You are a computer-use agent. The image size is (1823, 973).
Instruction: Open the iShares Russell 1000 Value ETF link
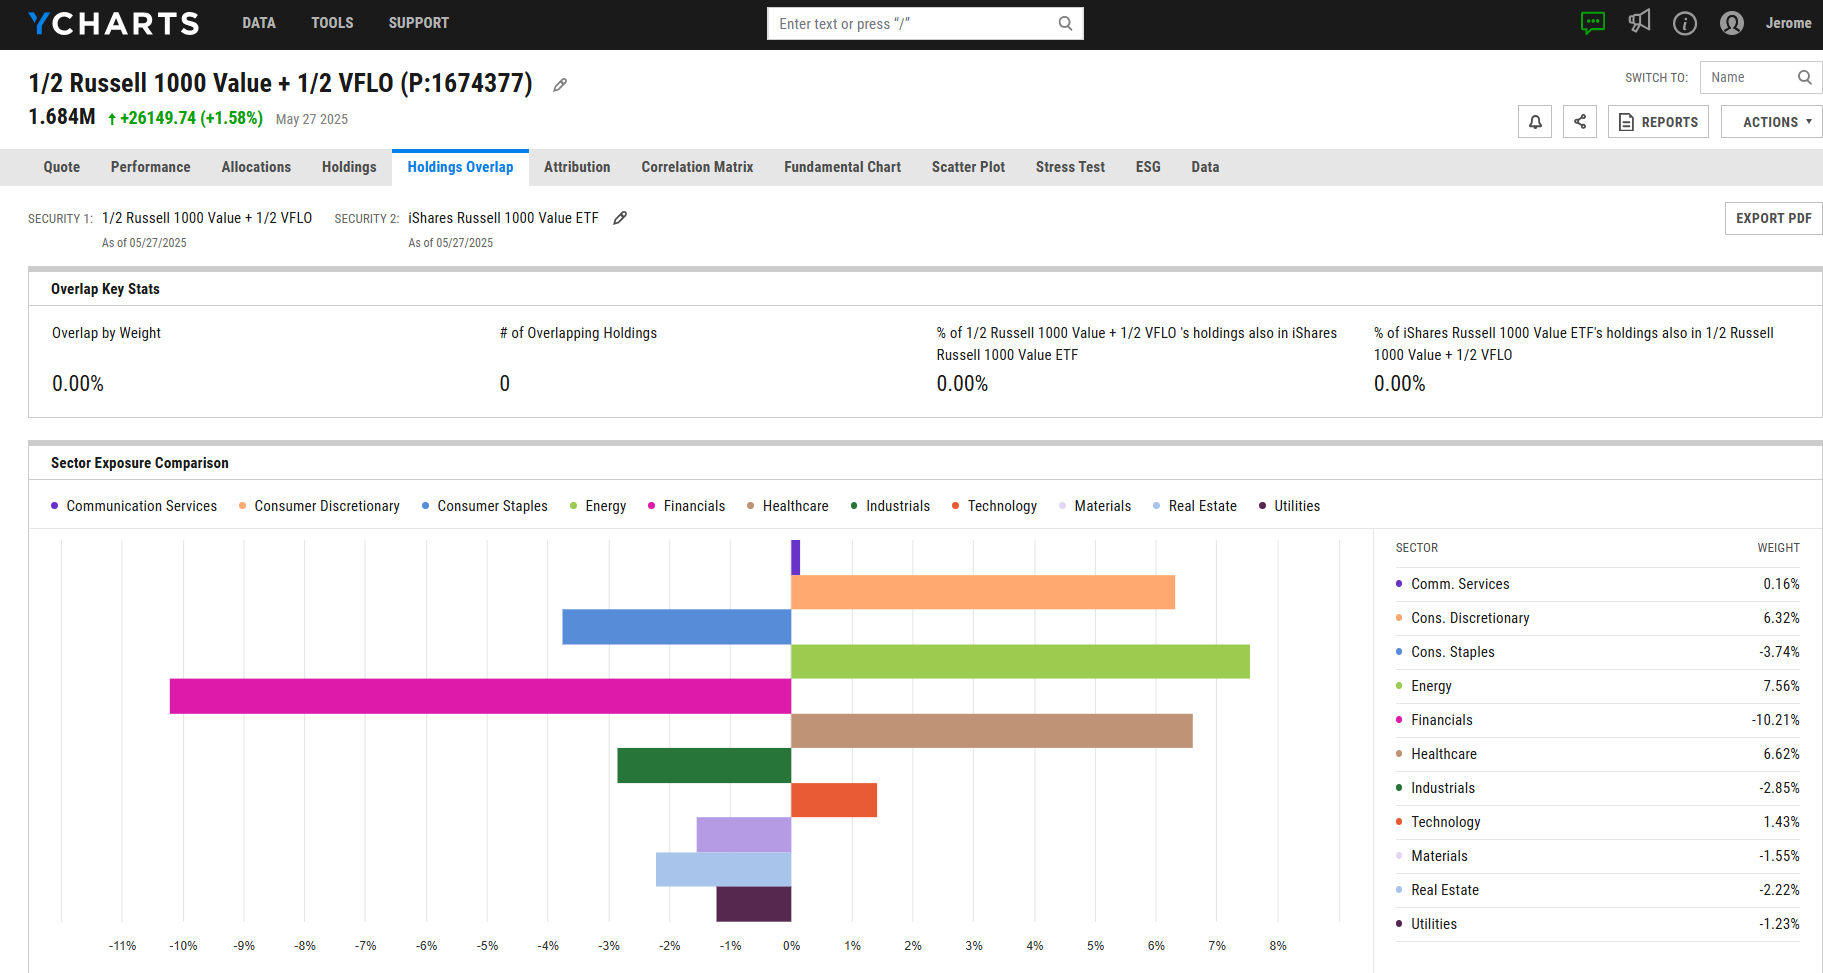tap(503, 217)
